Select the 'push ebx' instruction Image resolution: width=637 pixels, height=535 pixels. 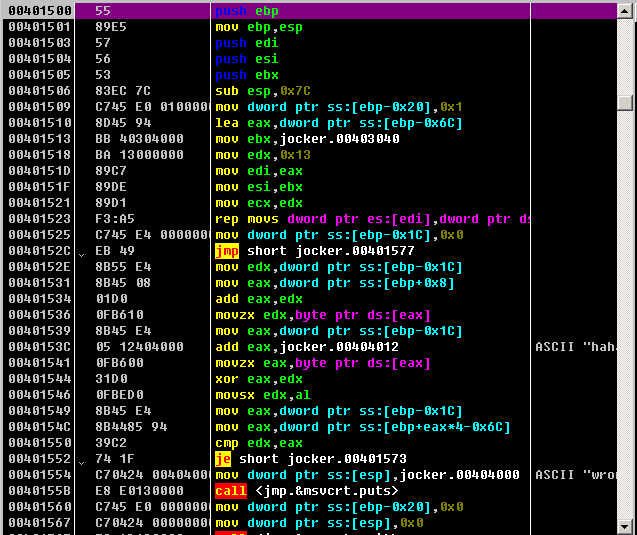(x=247, y=75)
